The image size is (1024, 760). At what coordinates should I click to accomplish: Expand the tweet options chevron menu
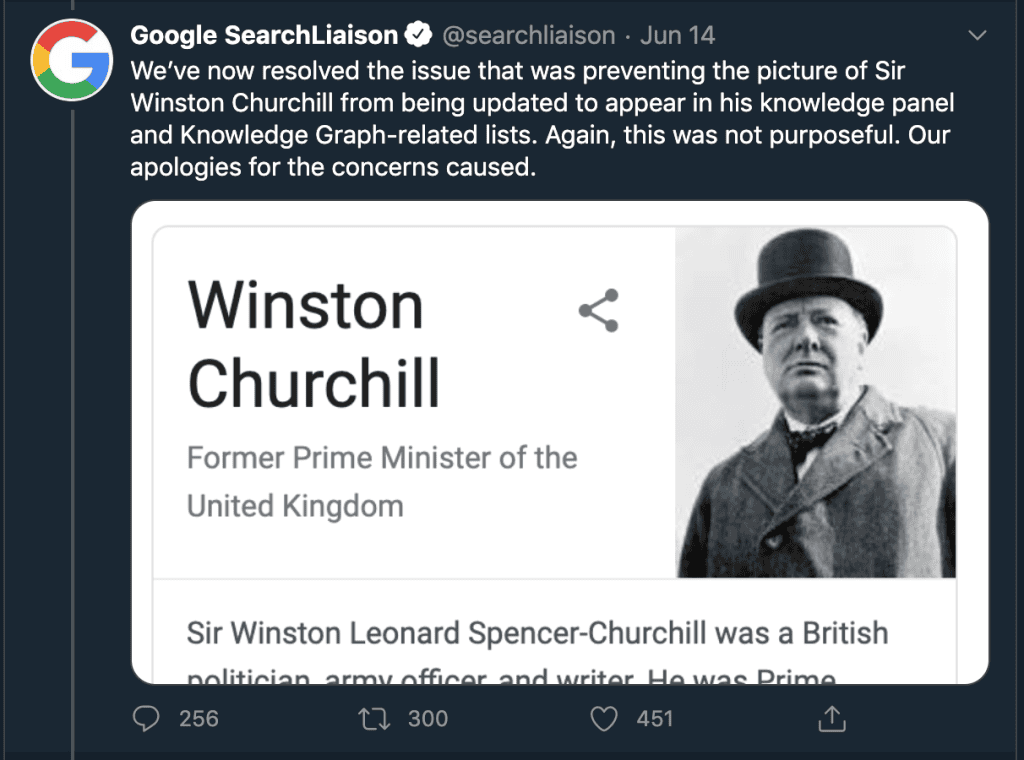pos(979,36)
